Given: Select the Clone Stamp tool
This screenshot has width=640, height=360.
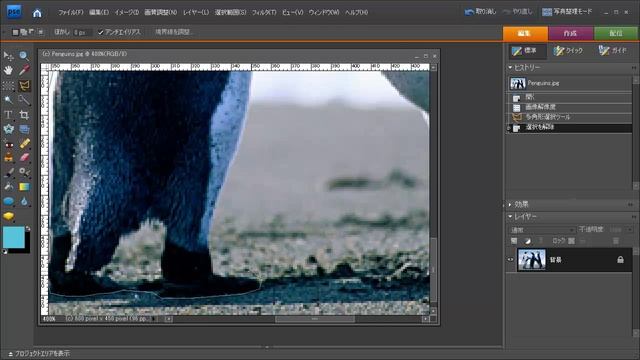Looking at the screenshot, I should [8, 158].
